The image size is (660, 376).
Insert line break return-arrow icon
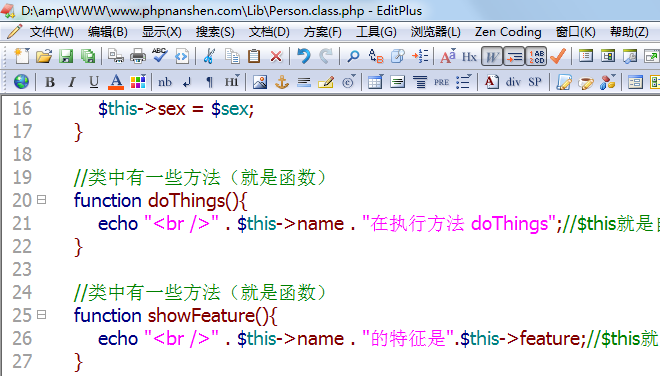[187, 83]
